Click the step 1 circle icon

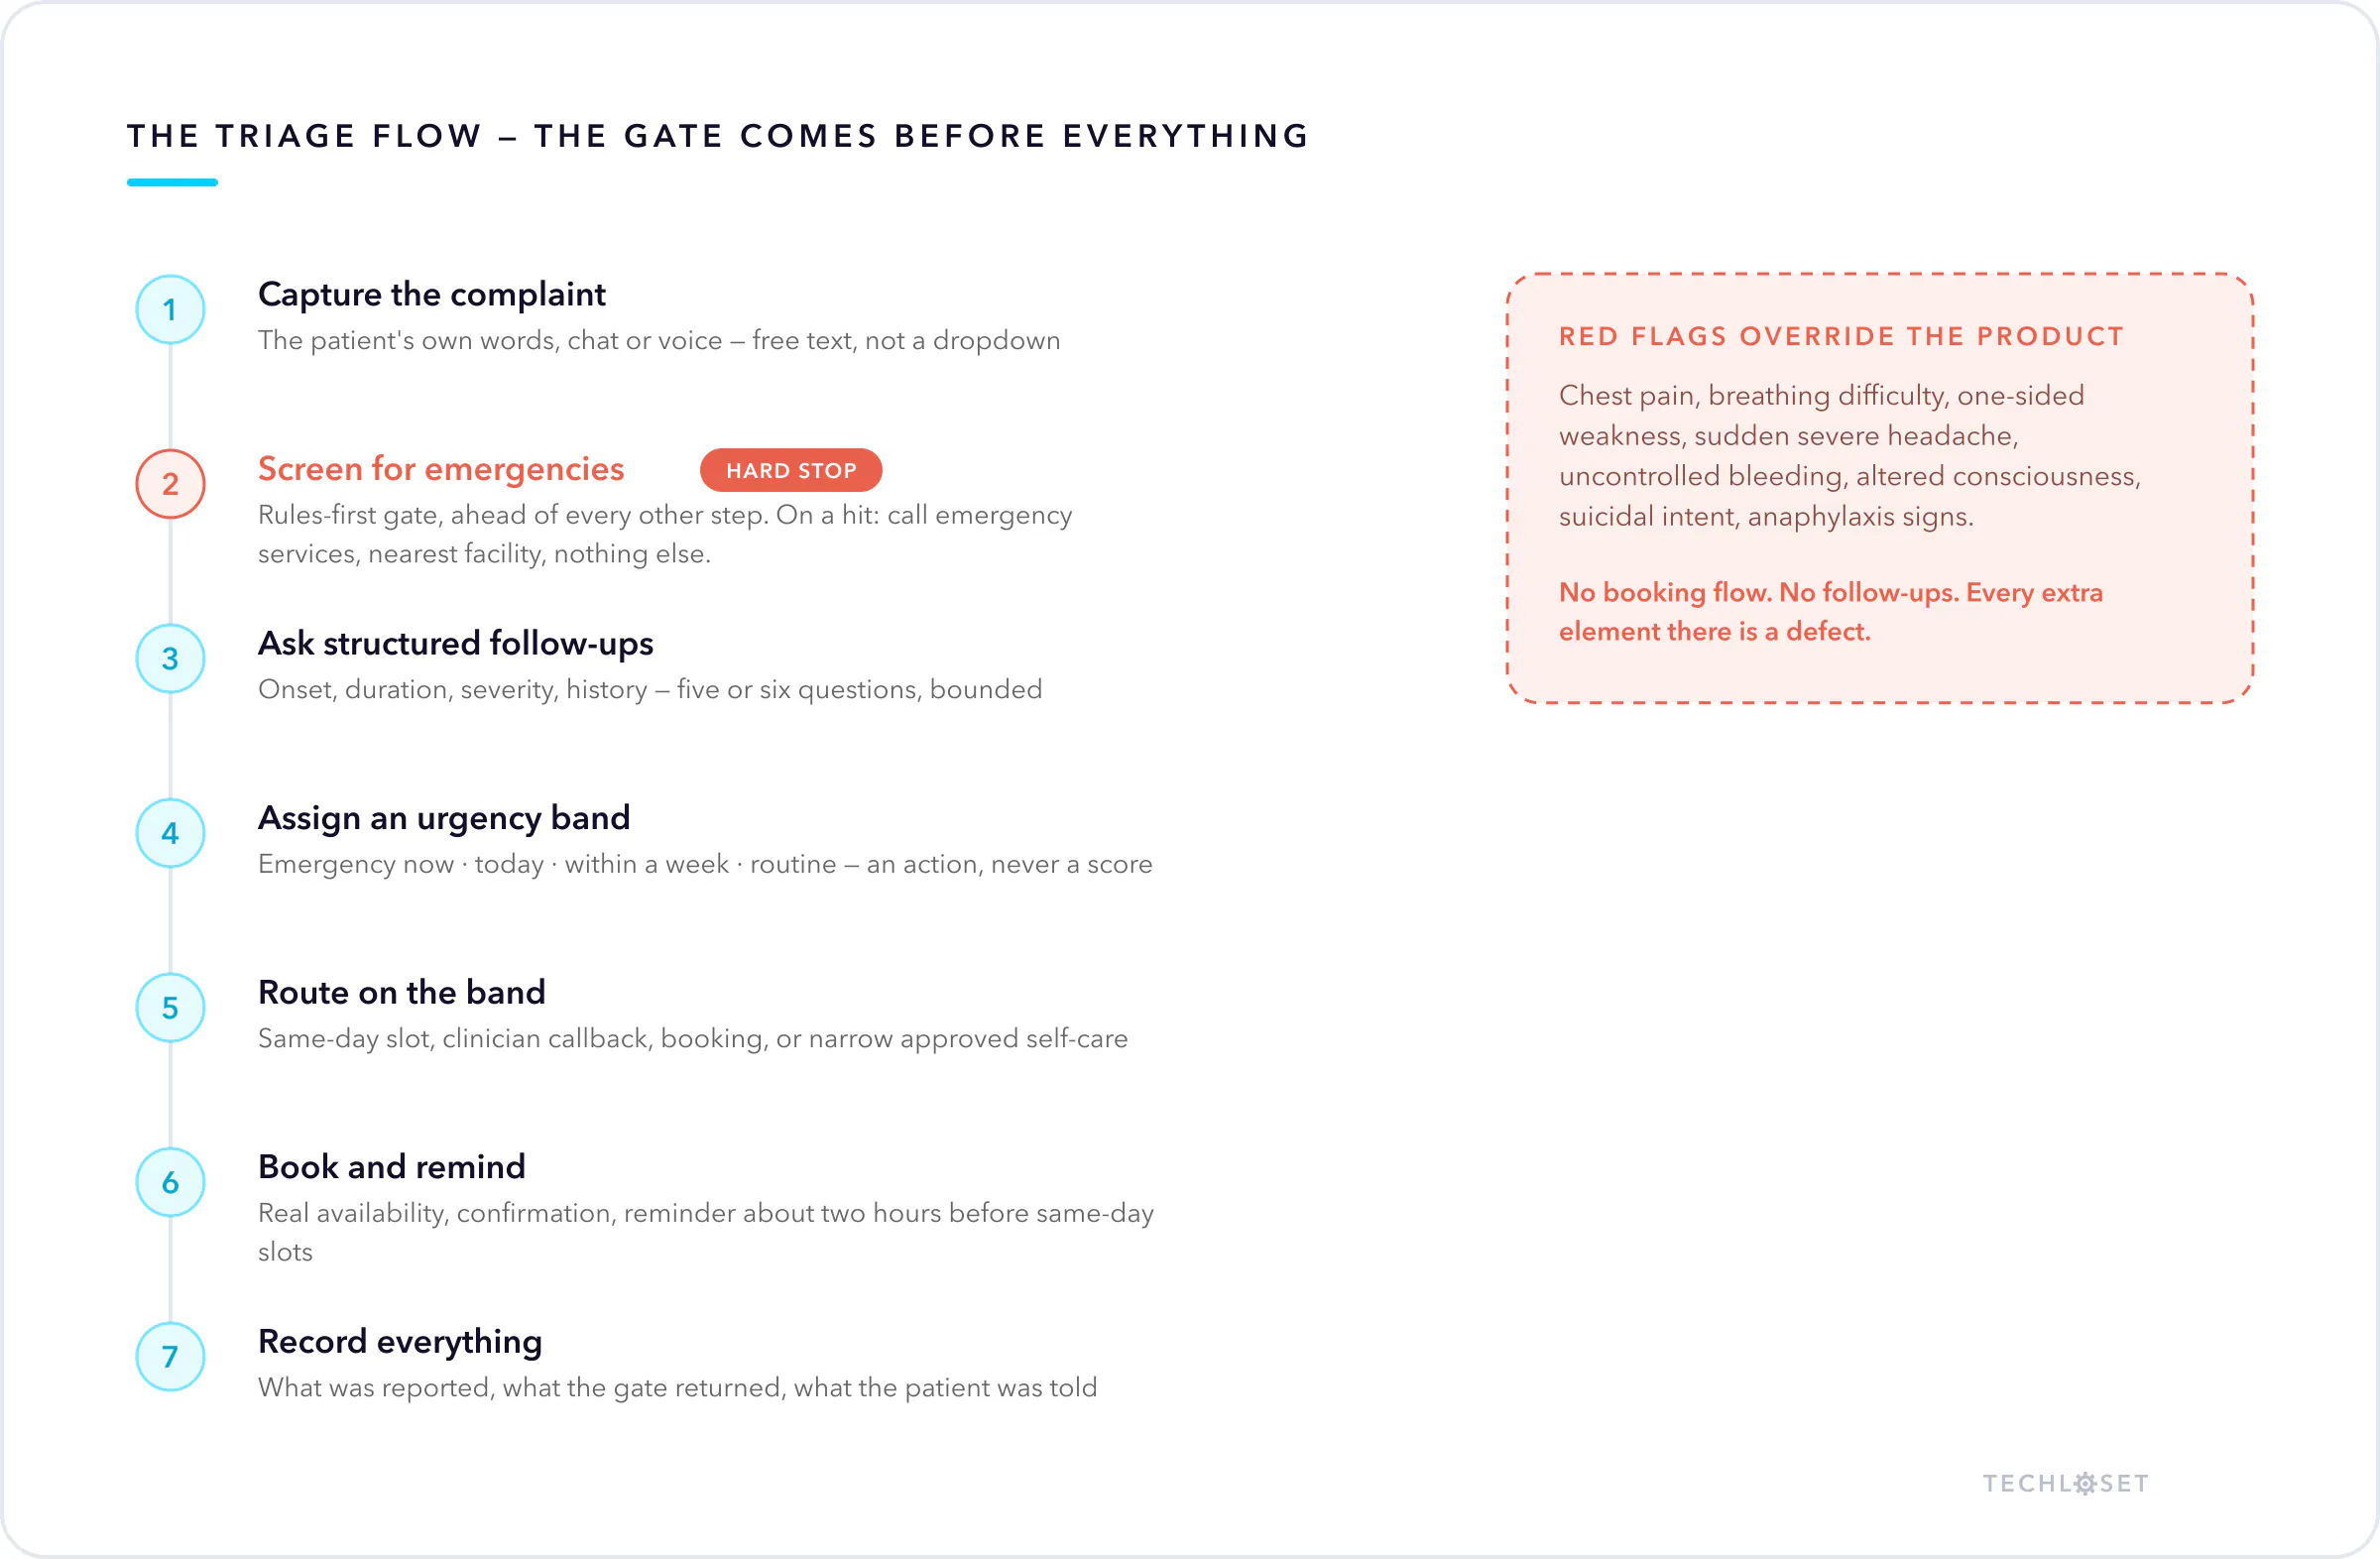point(170,310)
